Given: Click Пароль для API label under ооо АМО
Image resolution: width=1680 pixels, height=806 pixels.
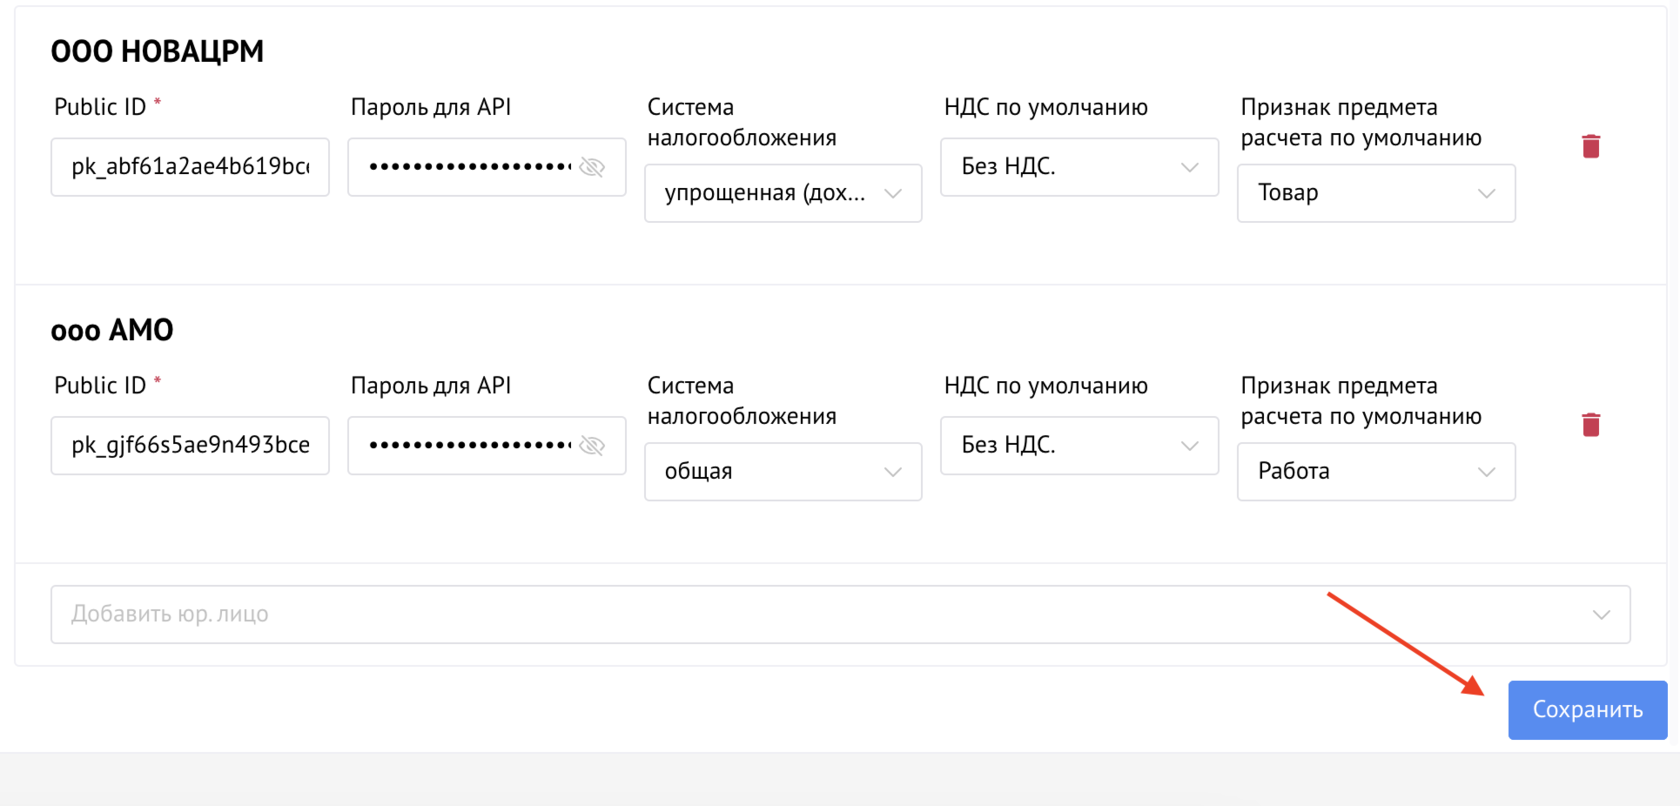Looking at the screenshot, I should [430, 386].
